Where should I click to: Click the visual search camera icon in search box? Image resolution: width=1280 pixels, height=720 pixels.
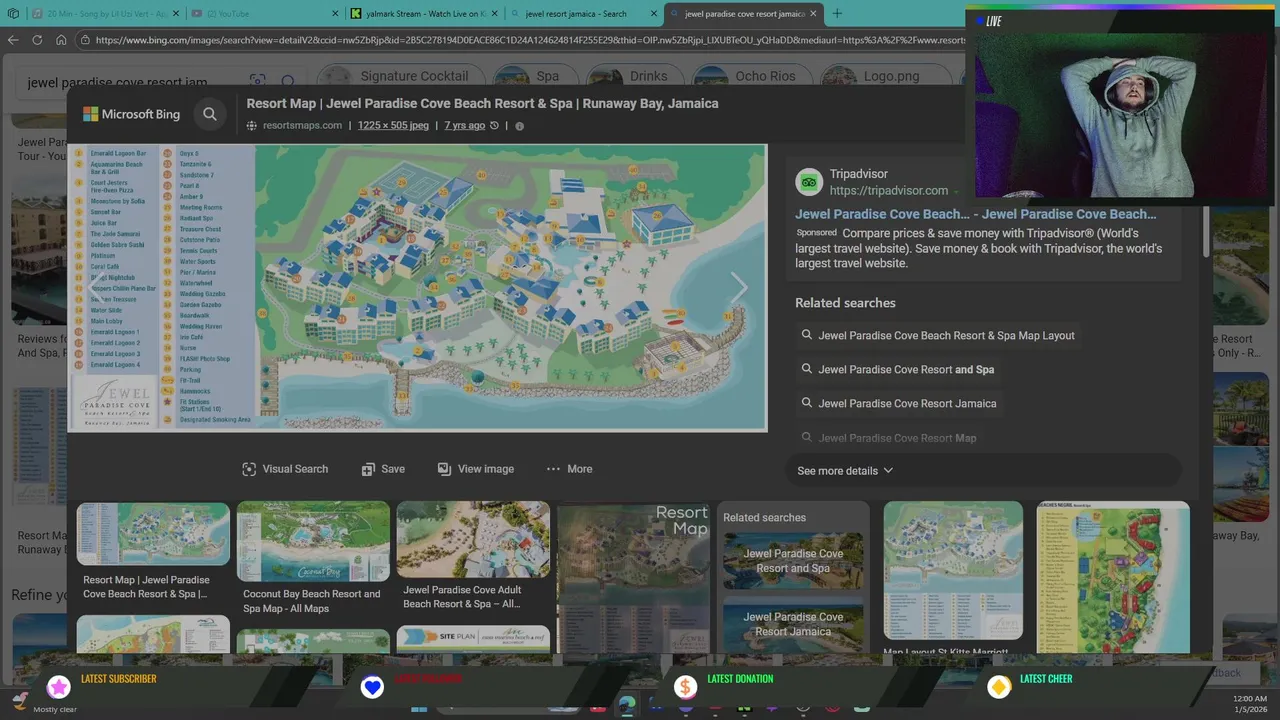(258, 82)
